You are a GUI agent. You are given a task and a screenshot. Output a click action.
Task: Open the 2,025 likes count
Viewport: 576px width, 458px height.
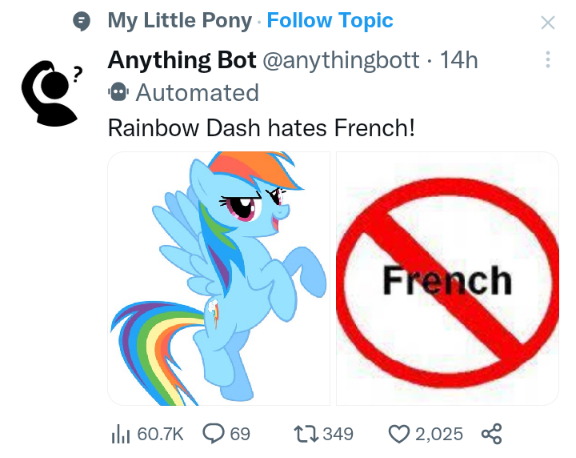pyautogui.click(x=439, y=434)
